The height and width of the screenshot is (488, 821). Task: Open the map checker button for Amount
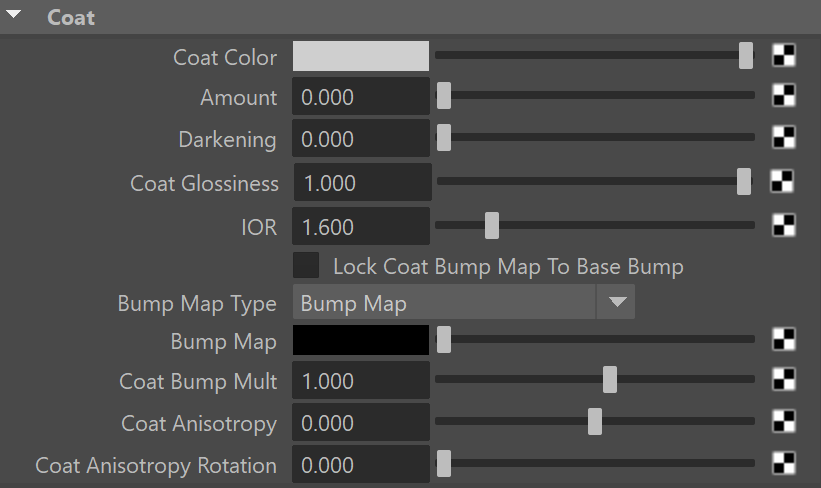784,96
